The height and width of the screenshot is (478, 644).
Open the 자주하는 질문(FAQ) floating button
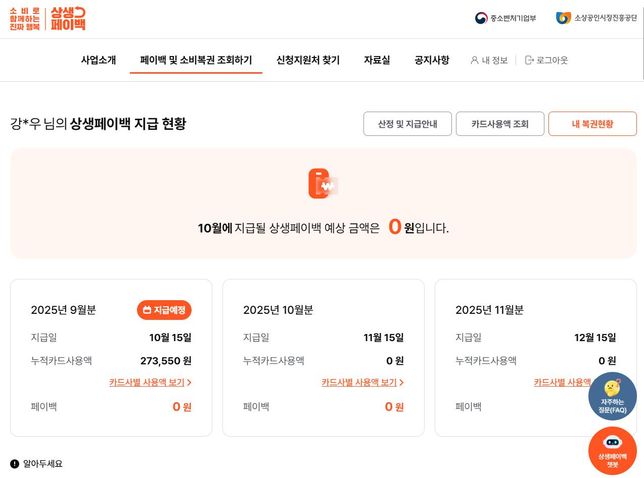612,397
